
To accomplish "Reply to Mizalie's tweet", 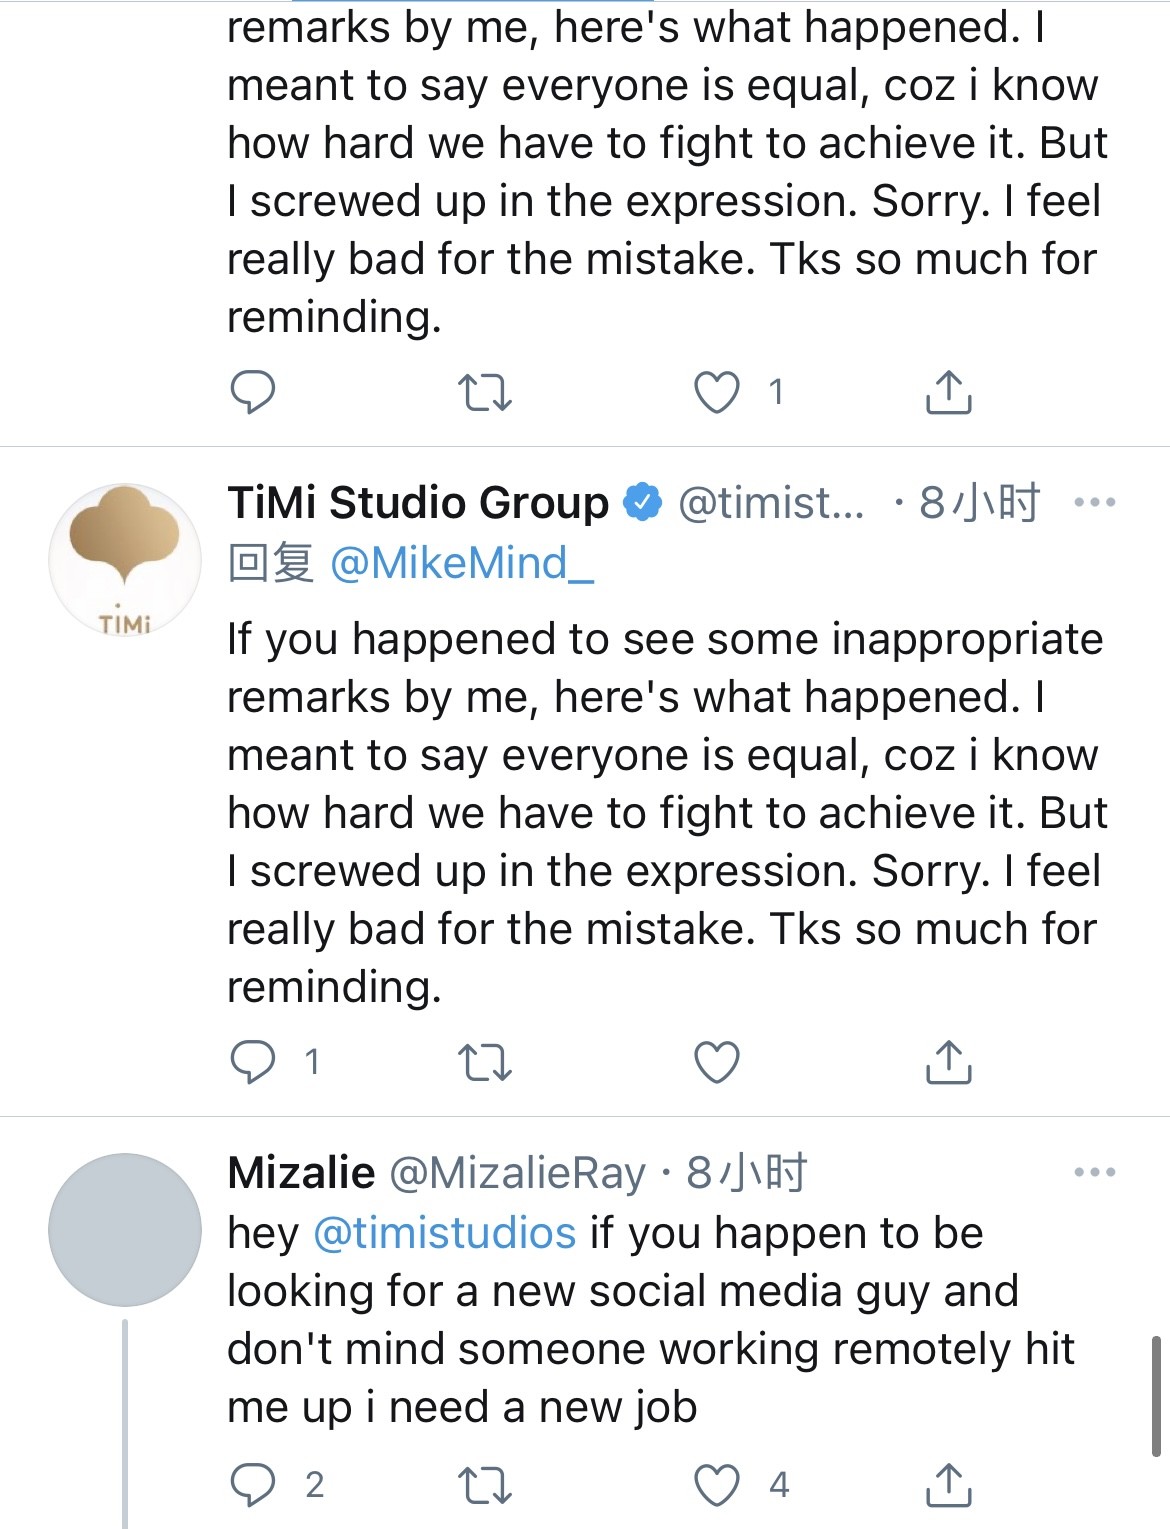I will point(253,1485).
